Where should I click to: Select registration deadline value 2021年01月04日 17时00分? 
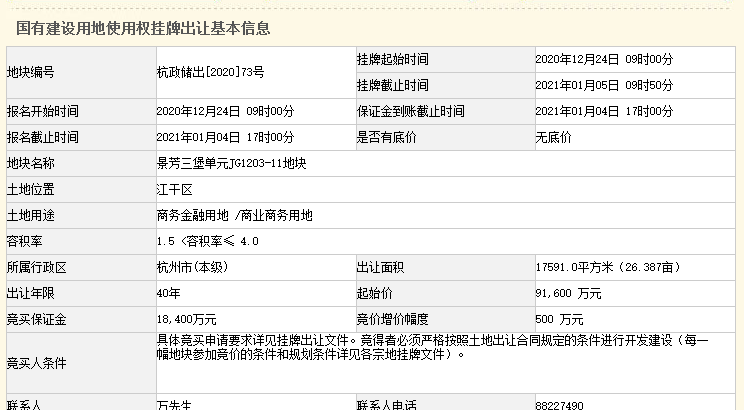pos(225,137)
